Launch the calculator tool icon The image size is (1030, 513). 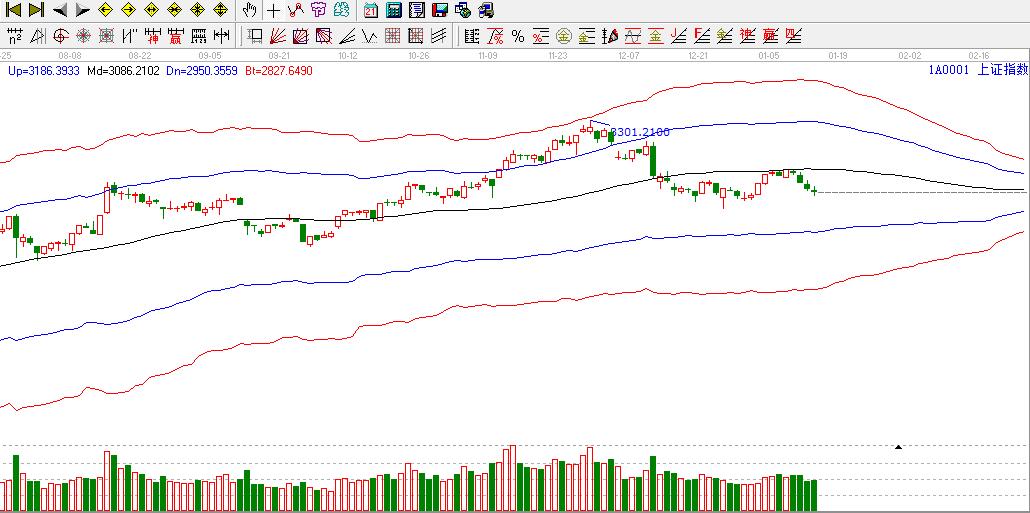coord(394,10)
